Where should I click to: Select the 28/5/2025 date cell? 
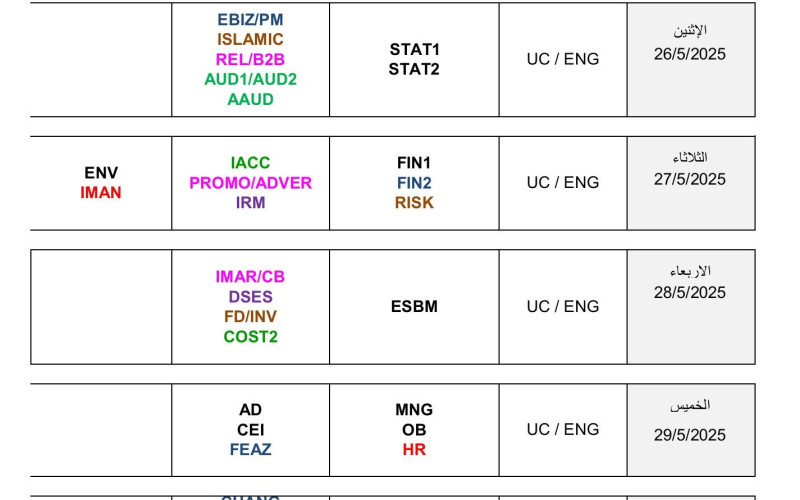pyautogui.click(x=690, y=292)
